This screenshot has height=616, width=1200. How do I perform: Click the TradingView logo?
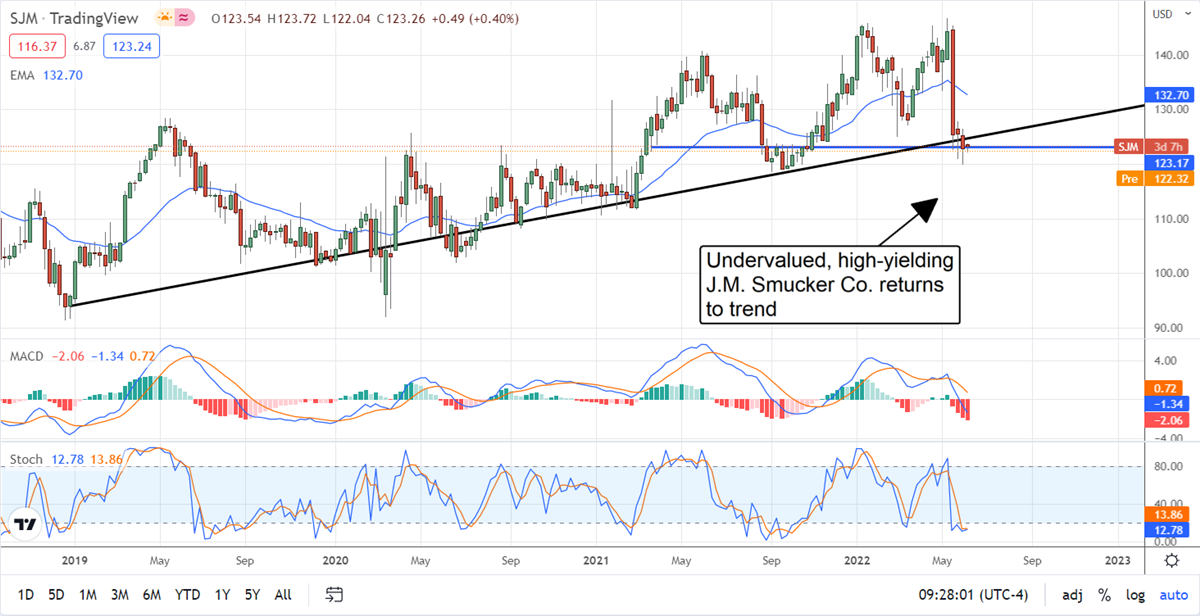[x=25, y=524]
